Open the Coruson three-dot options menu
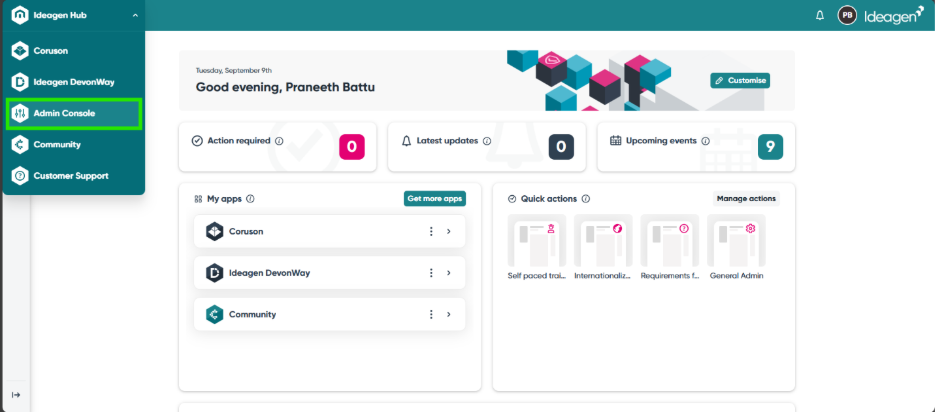The width and height of the screenshot is (936, 412). (431, 231)
